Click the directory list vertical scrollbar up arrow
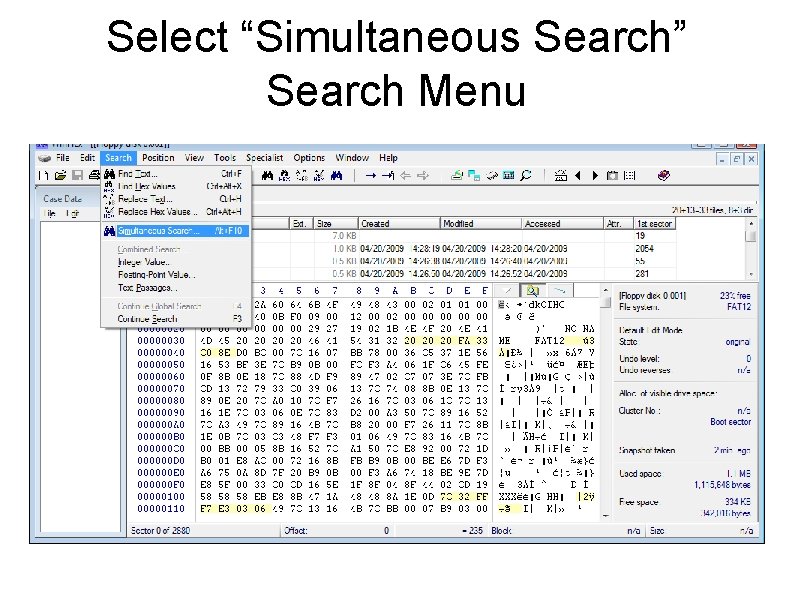 coord(751,223)
